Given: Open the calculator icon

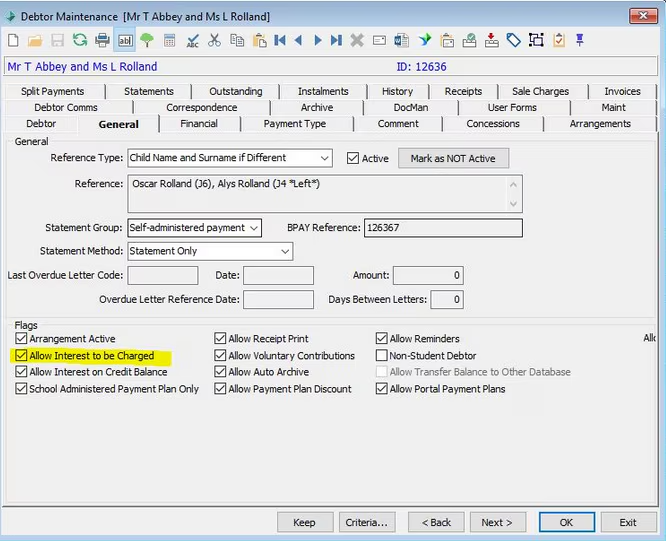Looking at the screenshot, I should (x=169, y=40).
